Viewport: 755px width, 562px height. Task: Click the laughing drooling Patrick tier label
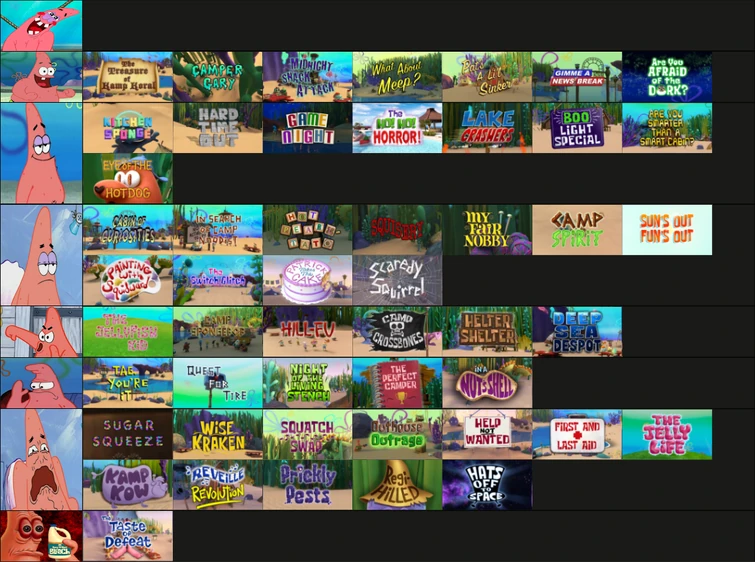[41, 26]
